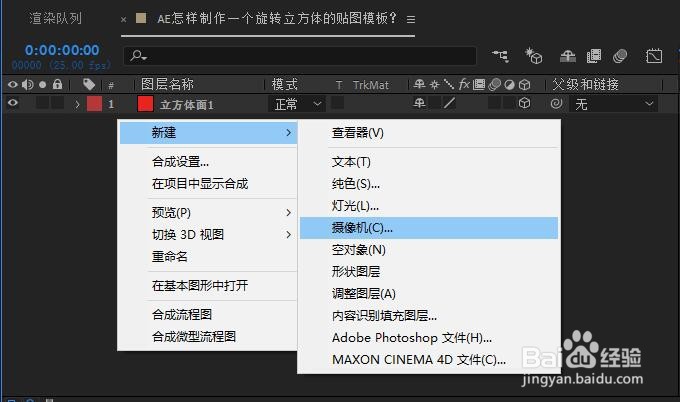Click the quality switch header icon

tap(448, 84)
